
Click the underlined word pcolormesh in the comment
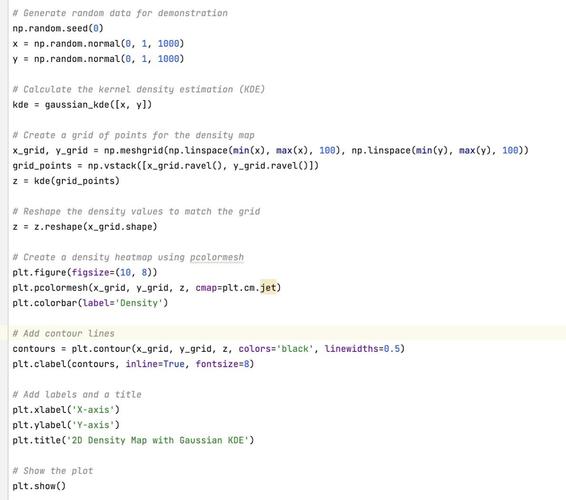217,257
